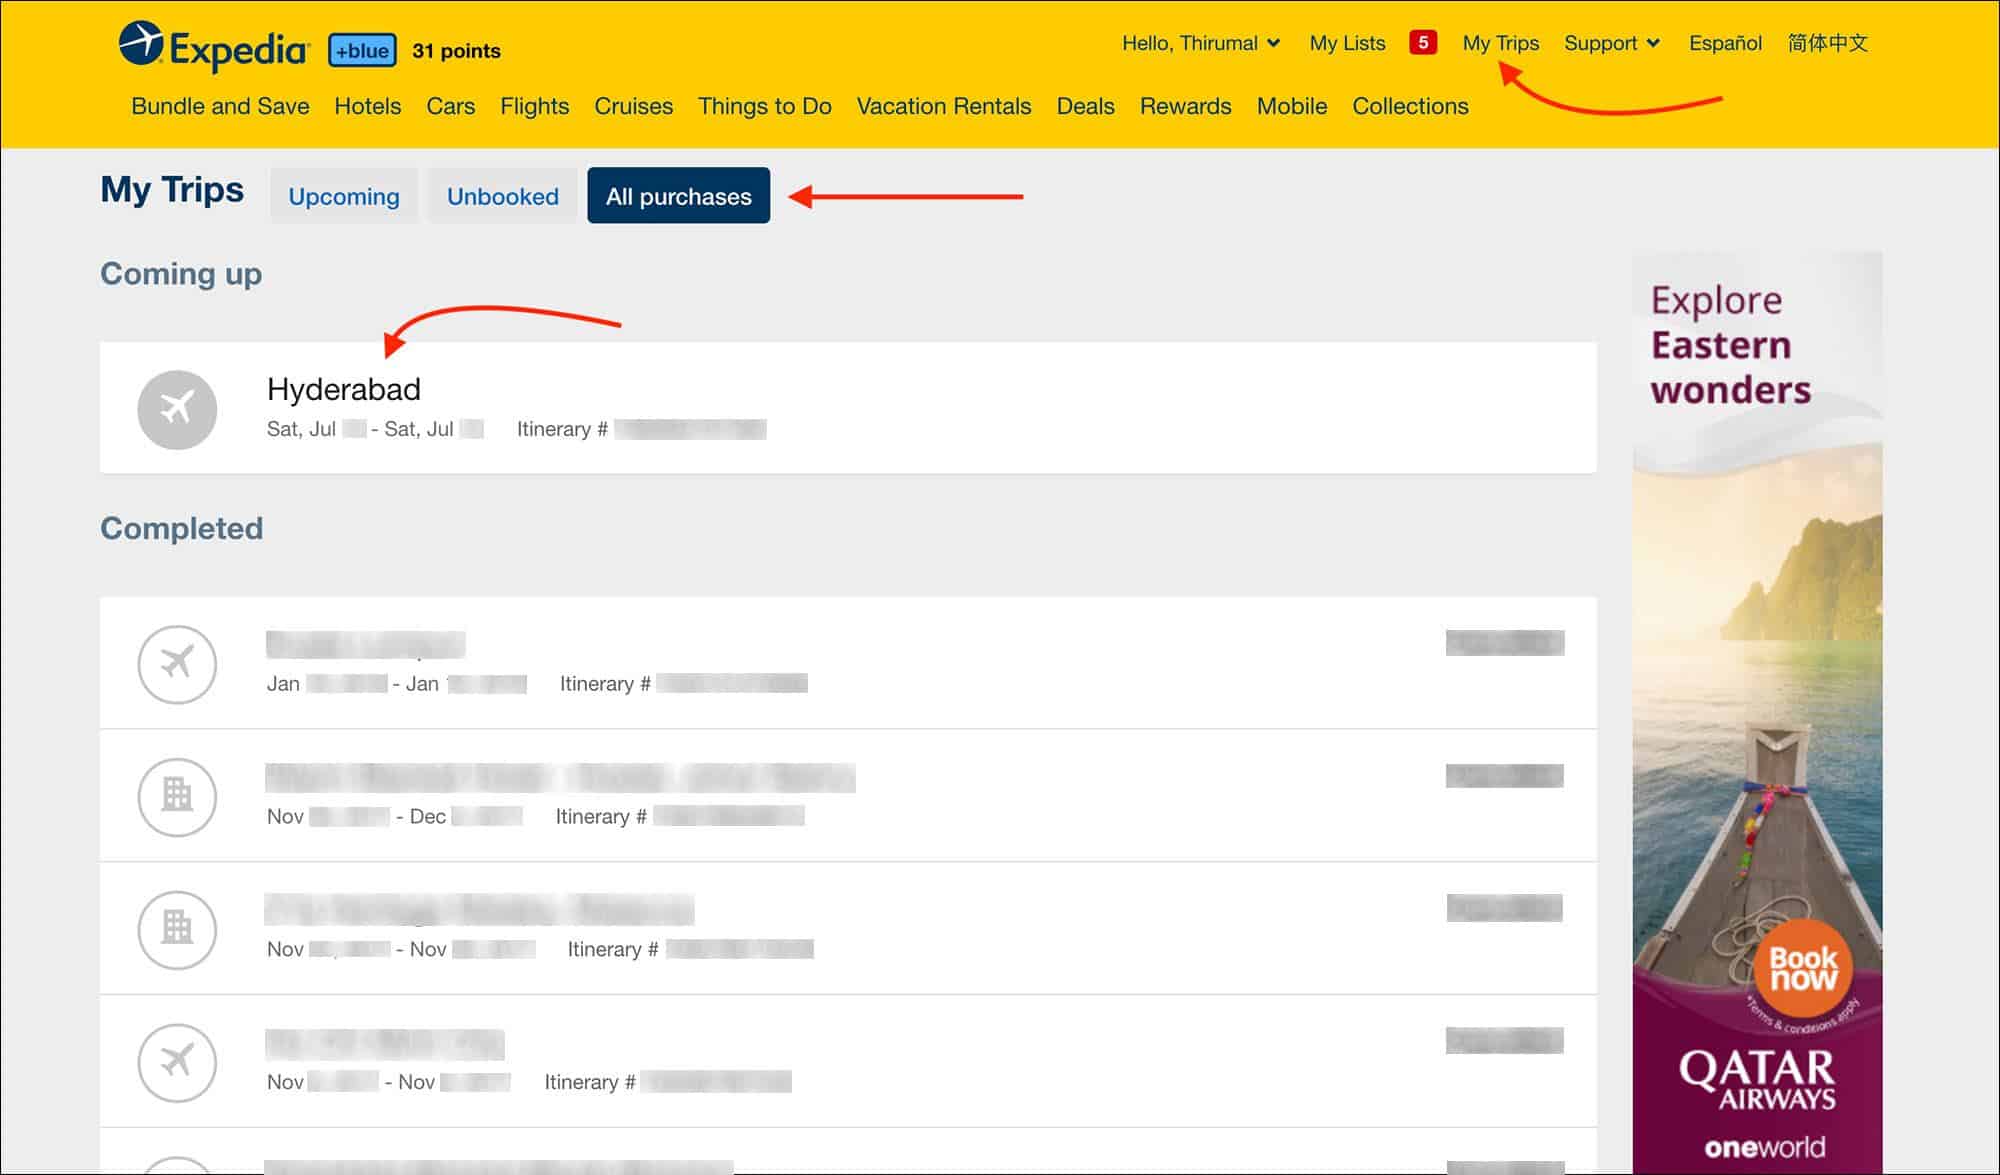
Task: Click the Nov - Dec trip date row
Action: (394, 817)
